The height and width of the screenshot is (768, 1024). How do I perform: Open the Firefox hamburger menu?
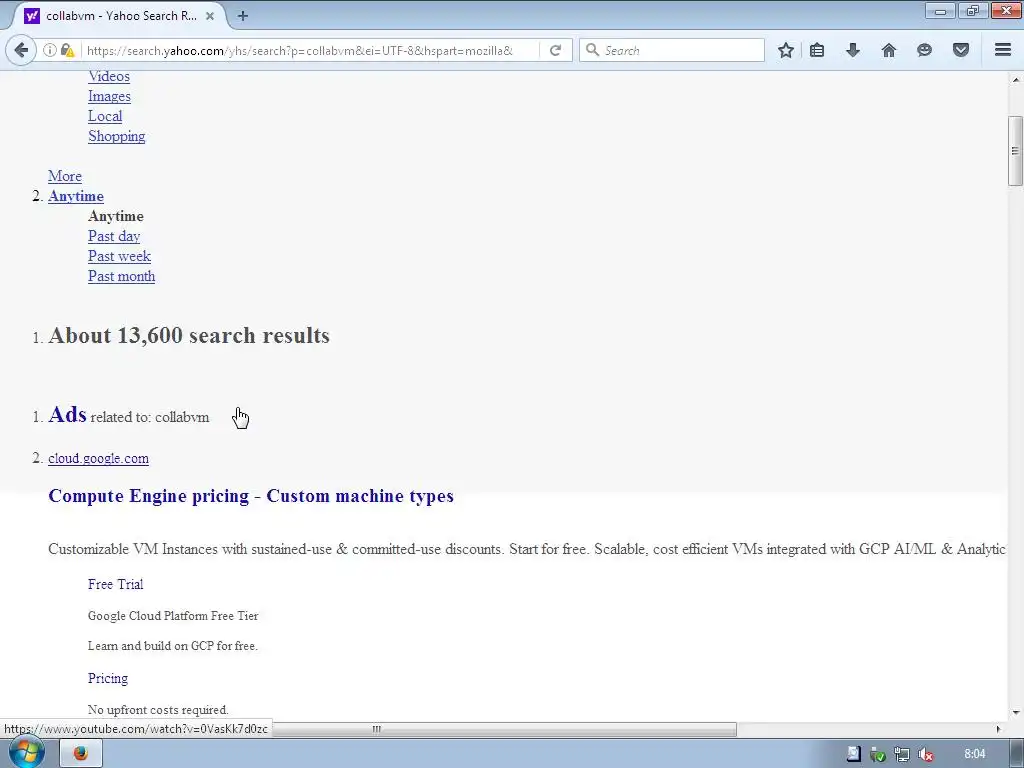click(1003, 50)
